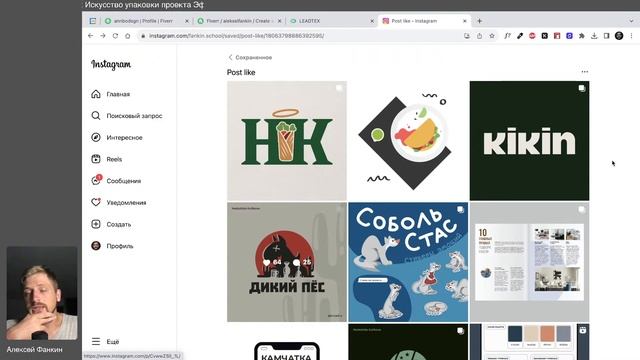Open the Камчатка phone mockup post
Viewport: 640px width, 360px height.
(x=287, y=342)
